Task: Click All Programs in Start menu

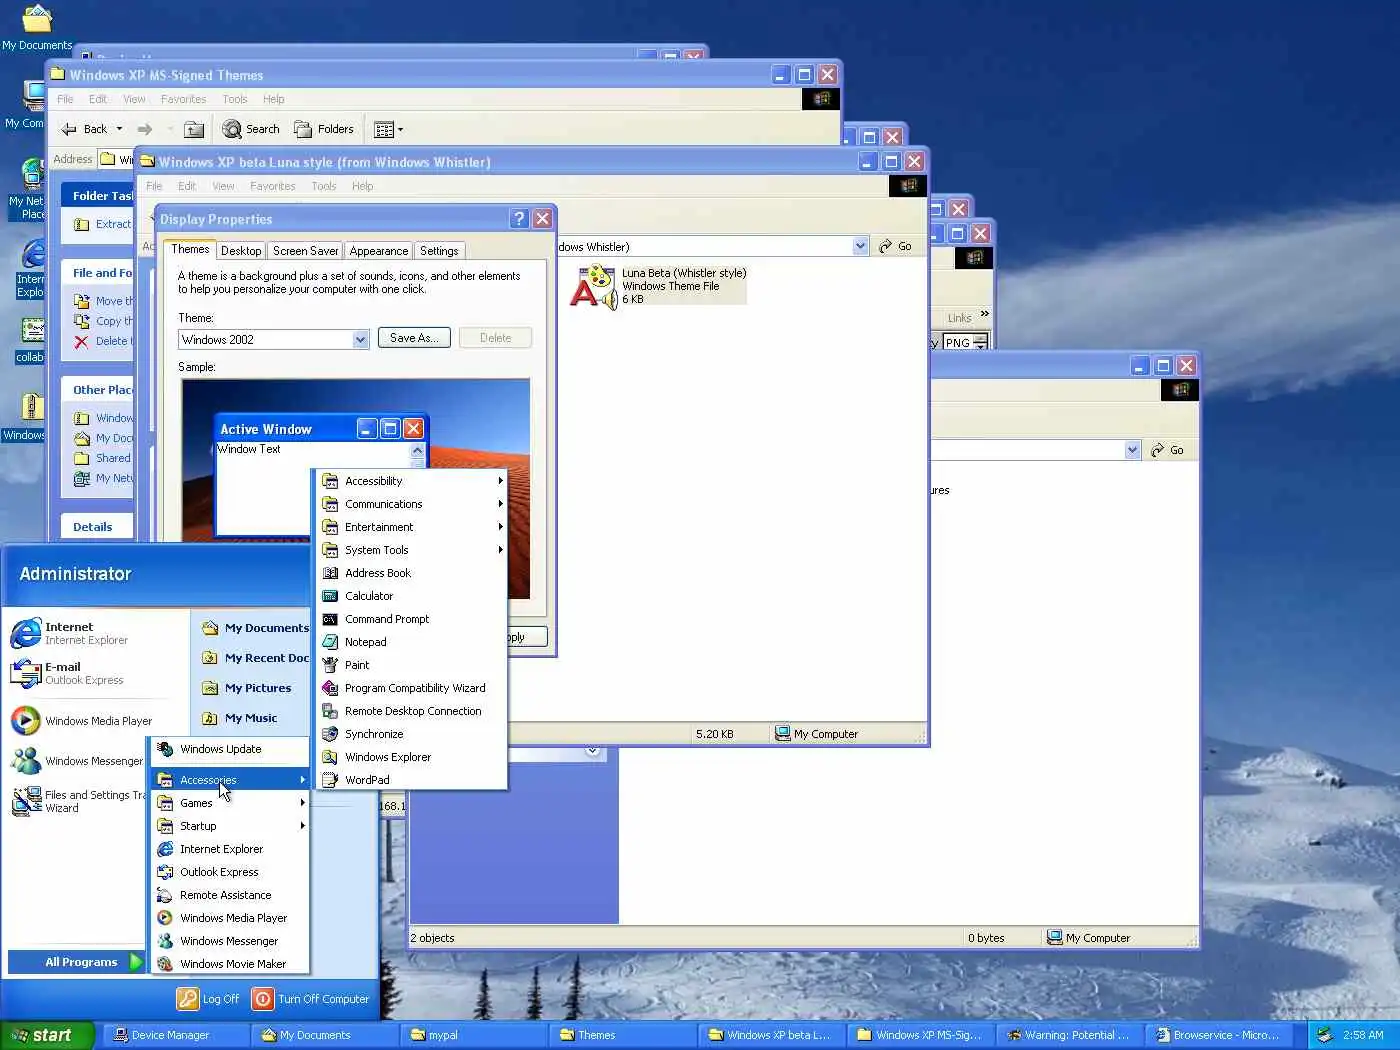Action: (x=76, y=962)
